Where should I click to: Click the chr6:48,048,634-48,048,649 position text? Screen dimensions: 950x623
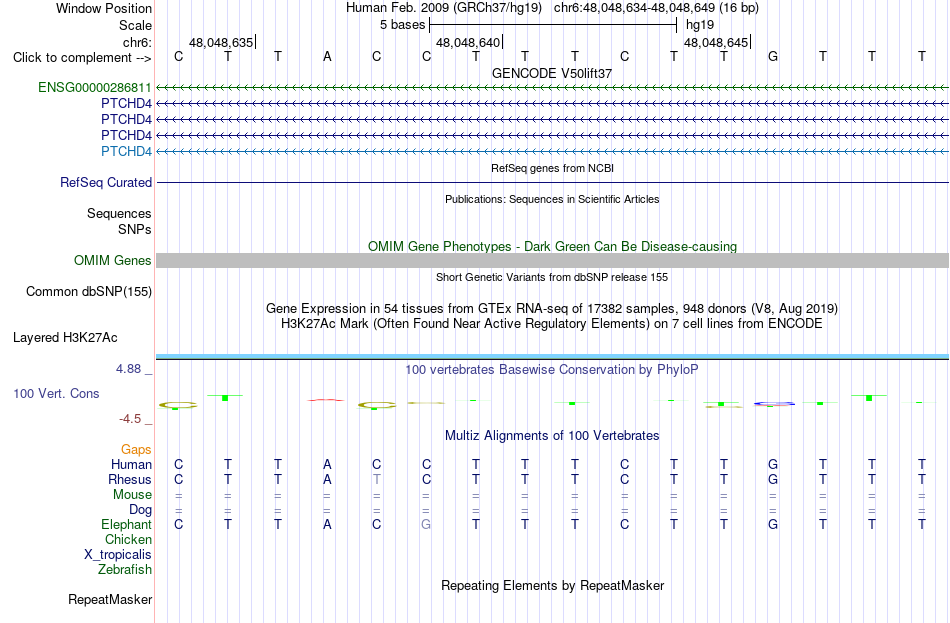[656, 8]
